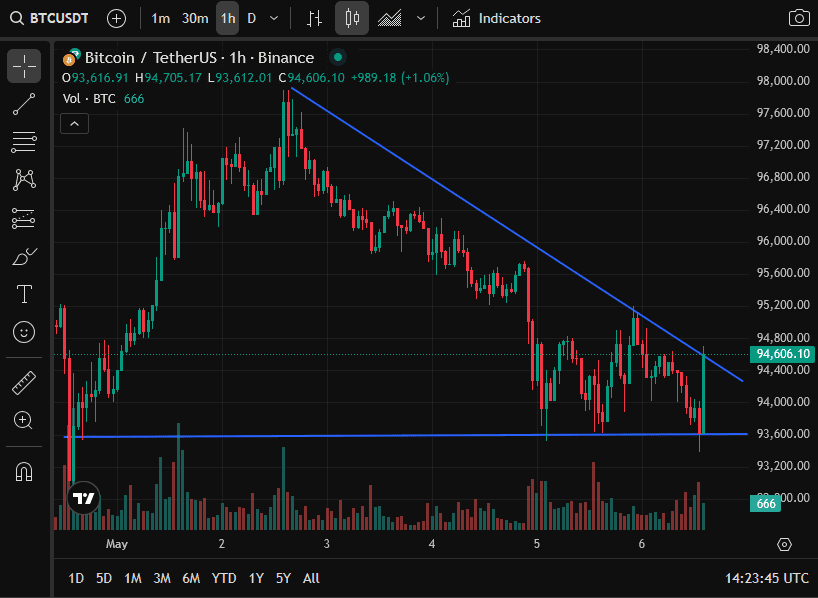Viewport: 818px width, 598px height.
Task: Select the text annotation tool
Action: pyautogui.click(x=24, y=294)
